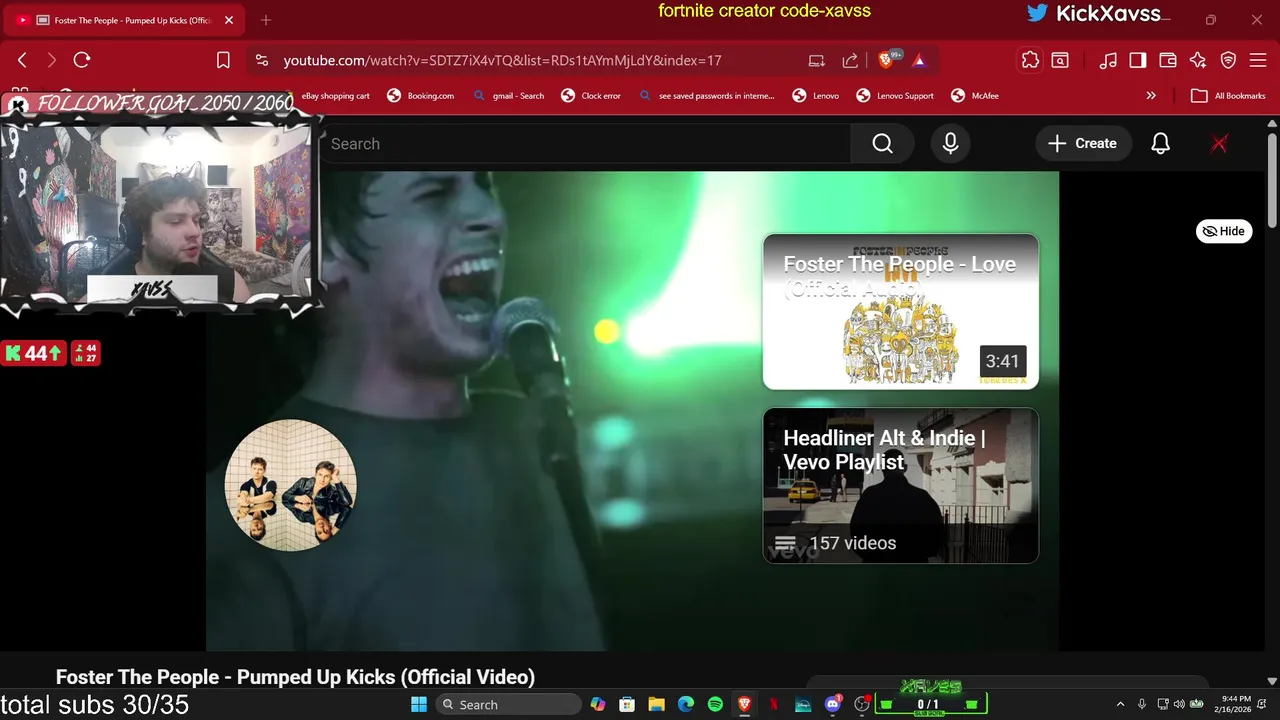
Task: Open the Windows Start menu
Action: click(419, 704)
